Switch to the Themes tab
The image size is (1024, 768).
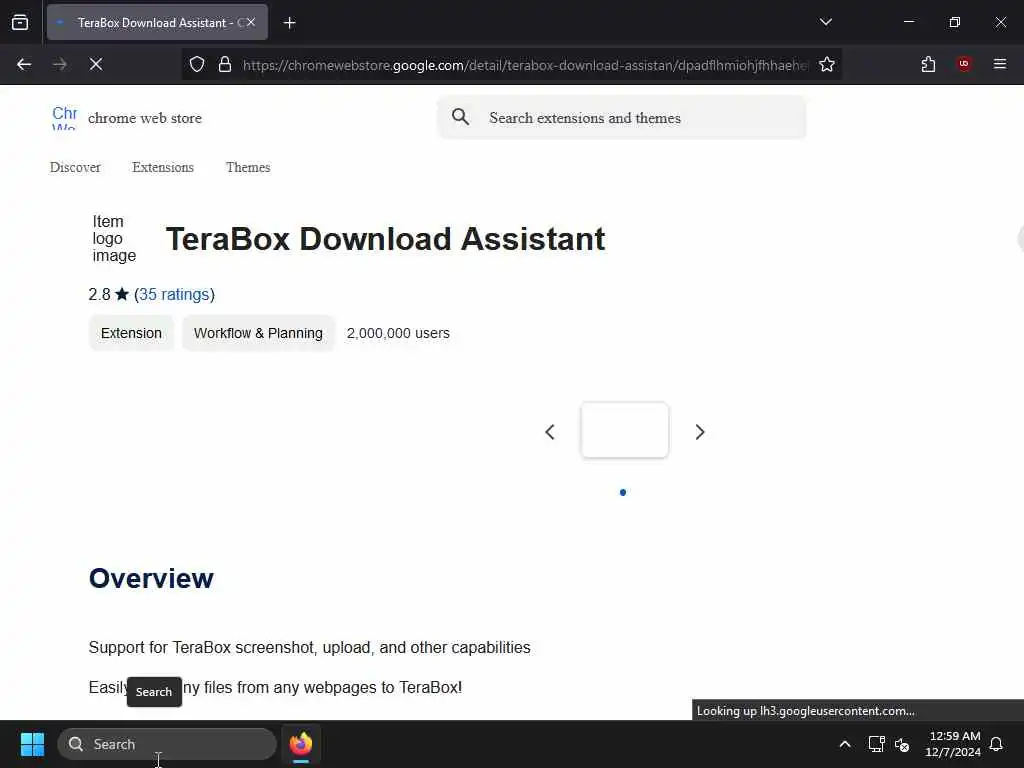click(248, 167)
